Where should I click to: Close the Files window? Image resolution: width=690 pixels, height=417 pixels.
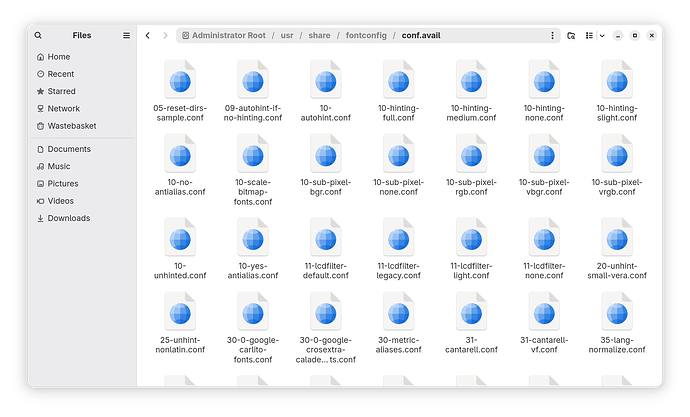[652, 36]
